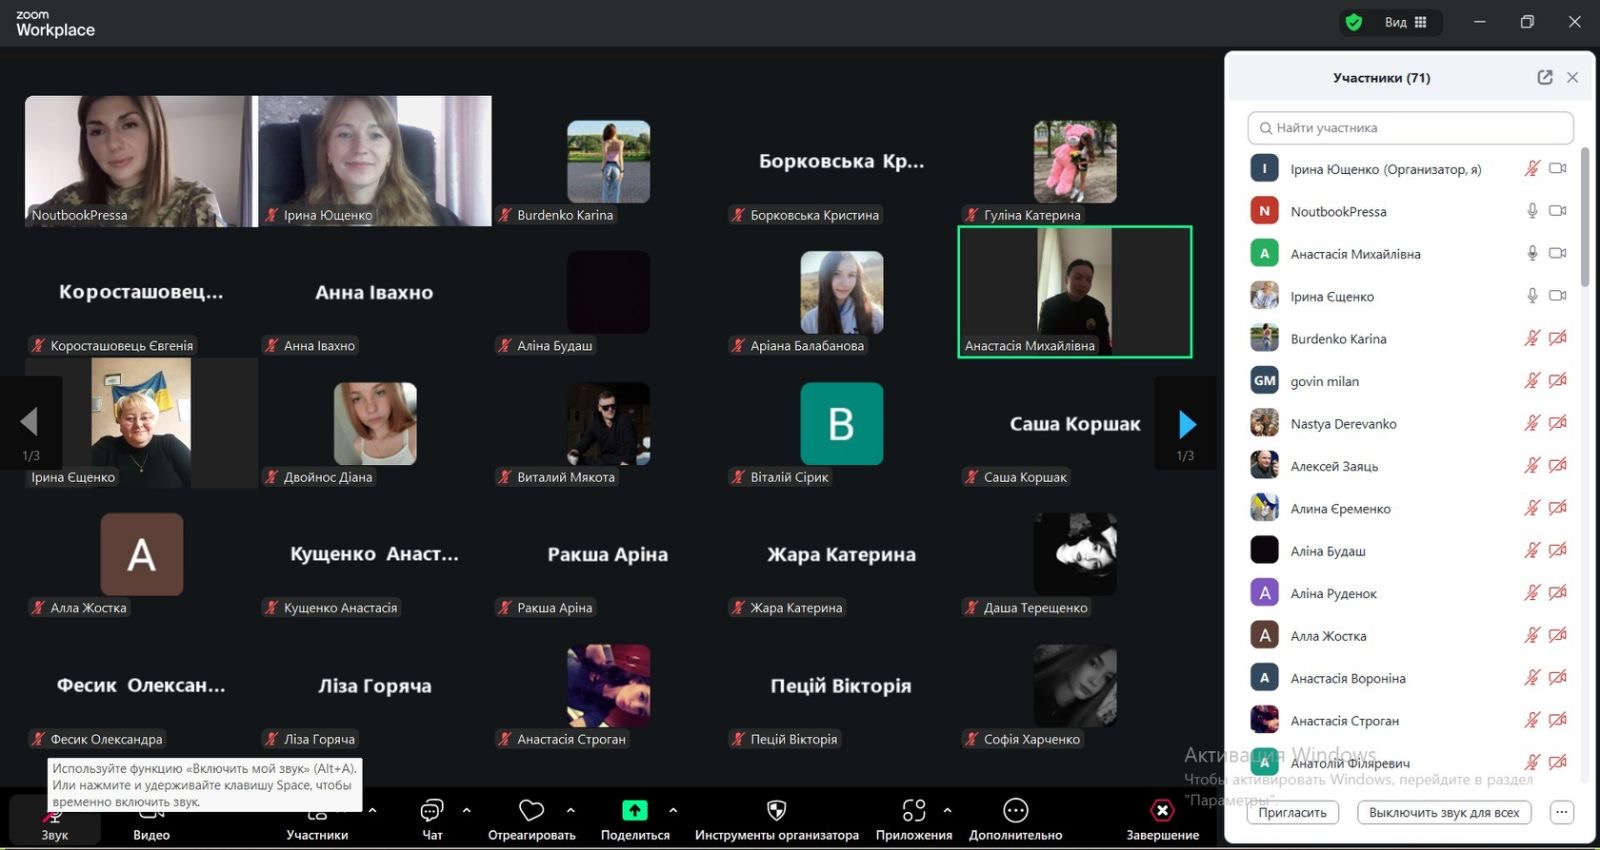Toggle NoutbookPressa's microphone in participant list
This screenshot has height=850, width=1600.
[x=1531, y=211]
